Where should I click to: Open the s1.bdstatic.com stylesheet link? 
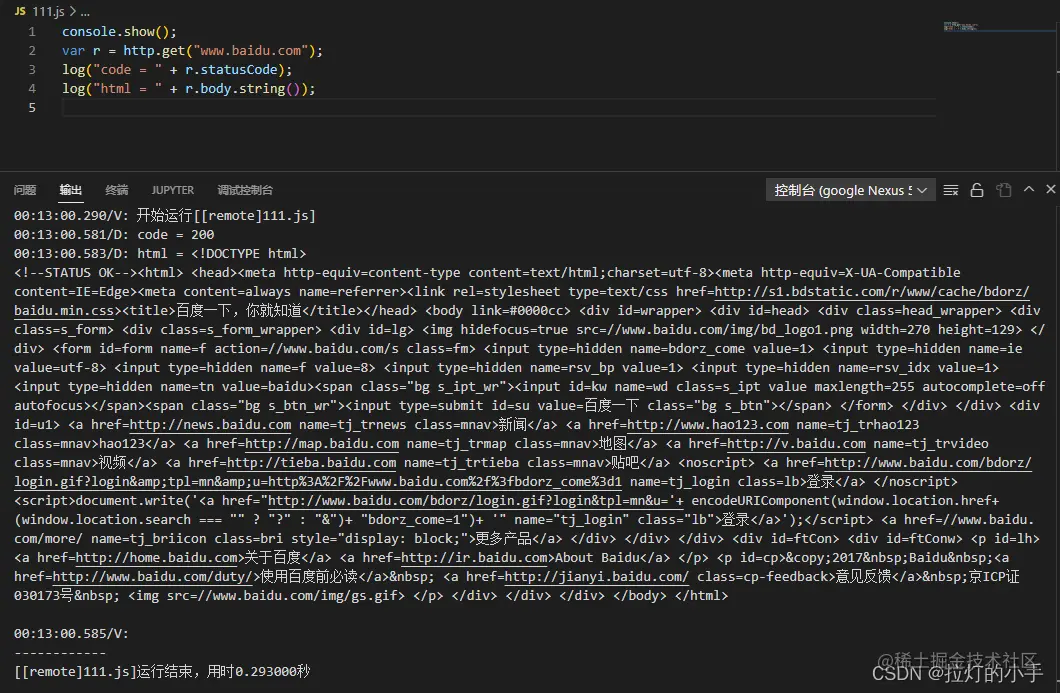(x=872, y=291)
